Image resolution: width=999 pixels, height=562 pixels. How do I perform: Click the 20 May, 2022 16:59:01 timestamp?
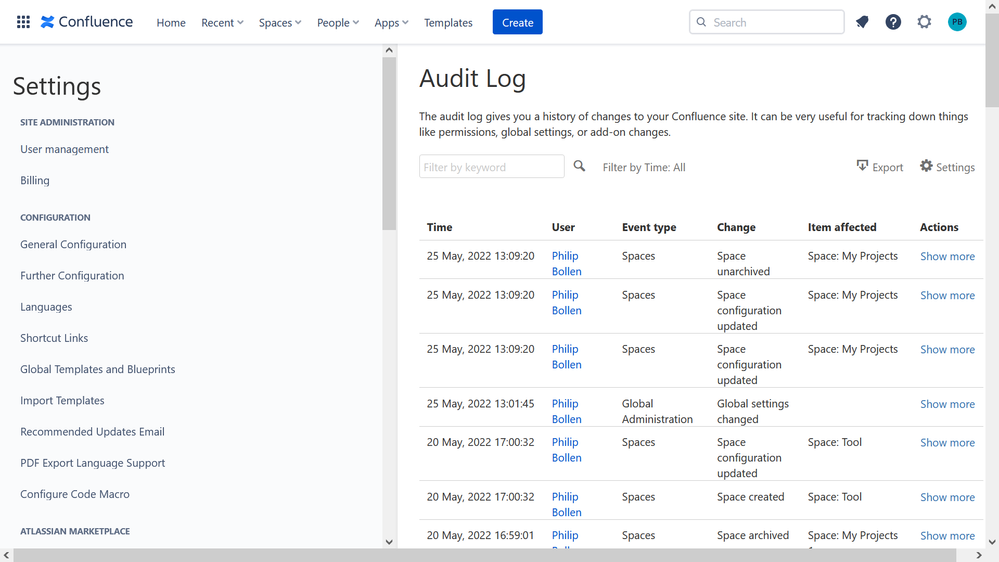(x=480, y=535)
